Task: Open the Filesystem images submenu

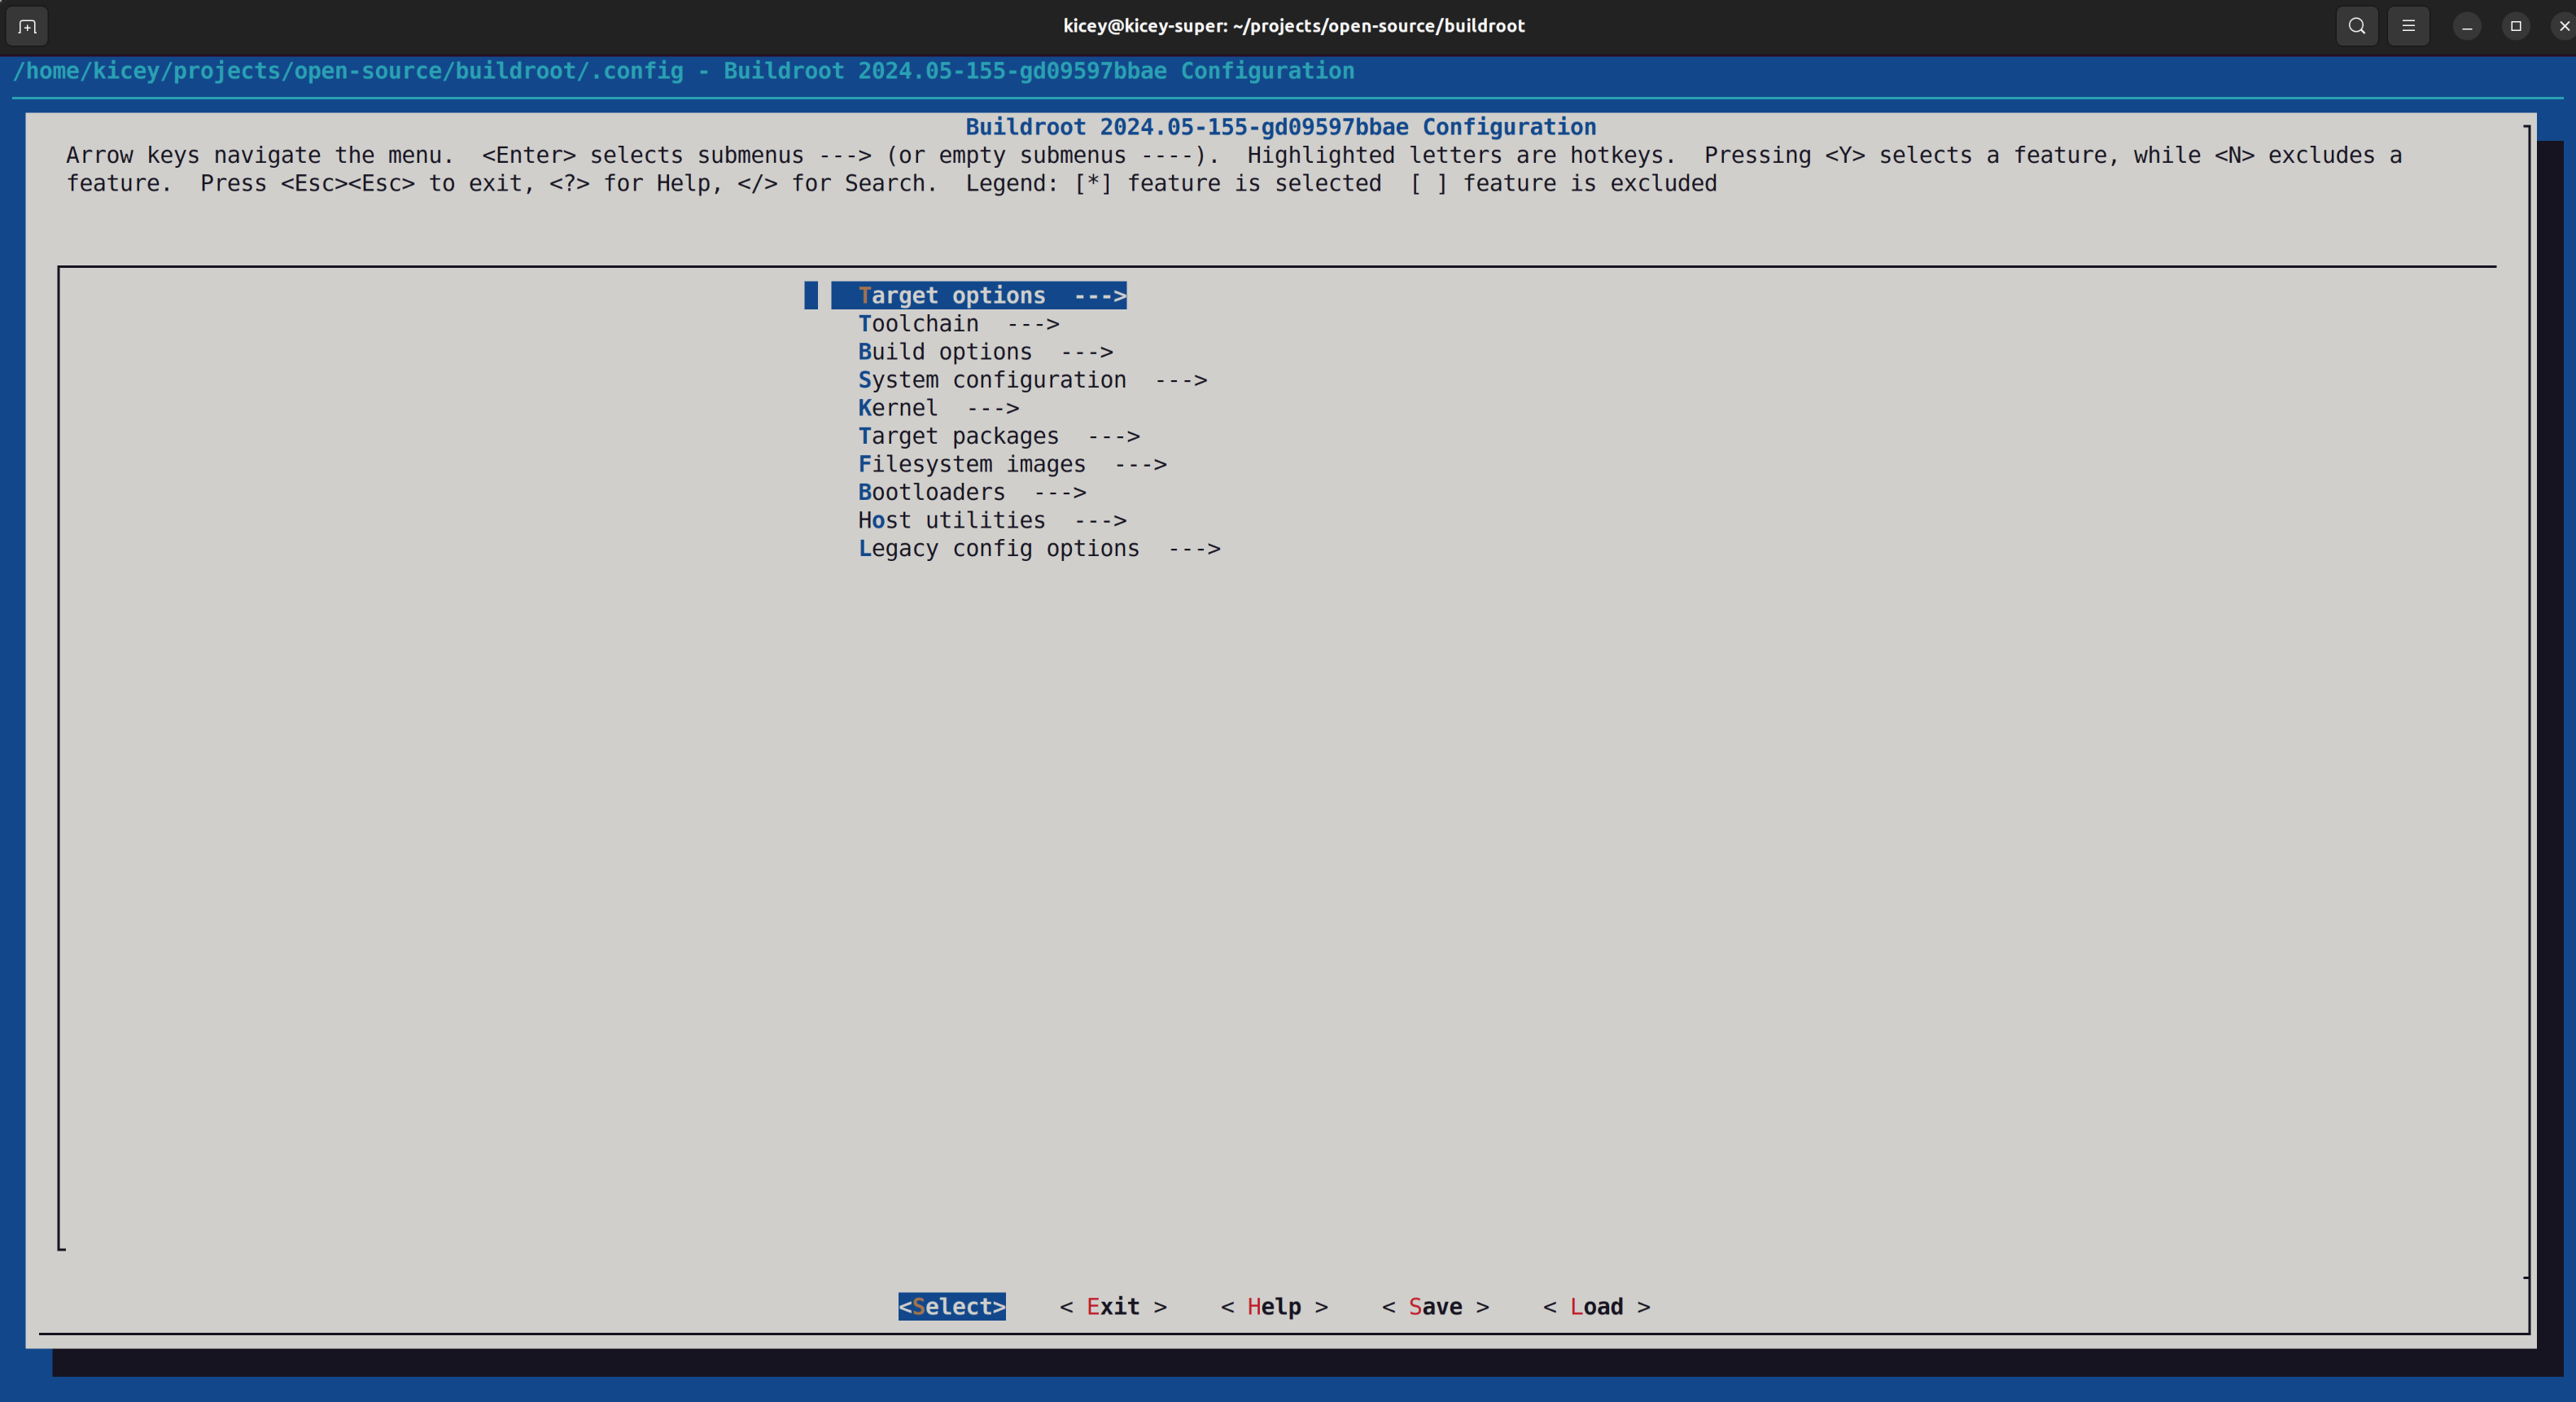Action: click(971, 463)
